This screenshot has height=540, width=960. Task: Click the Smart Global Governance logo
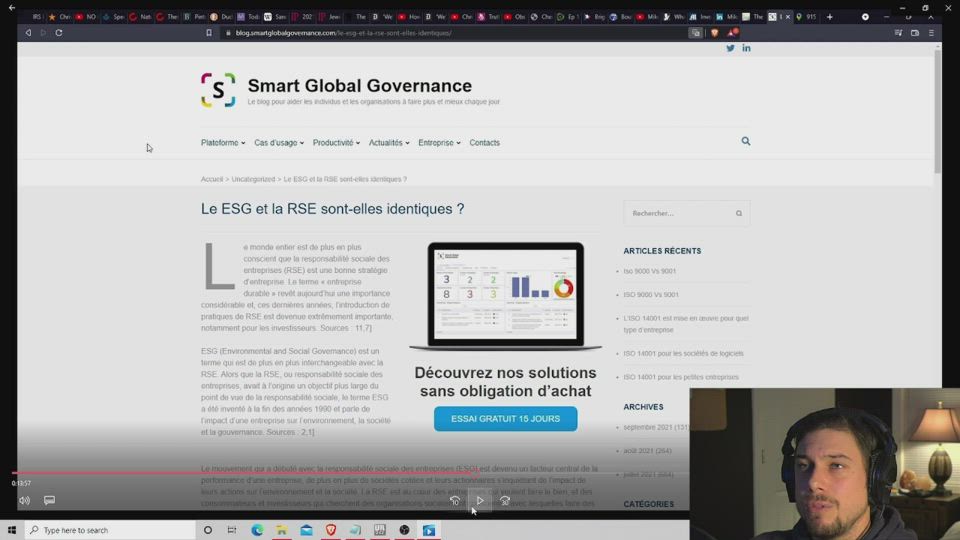tap(218, 90)
